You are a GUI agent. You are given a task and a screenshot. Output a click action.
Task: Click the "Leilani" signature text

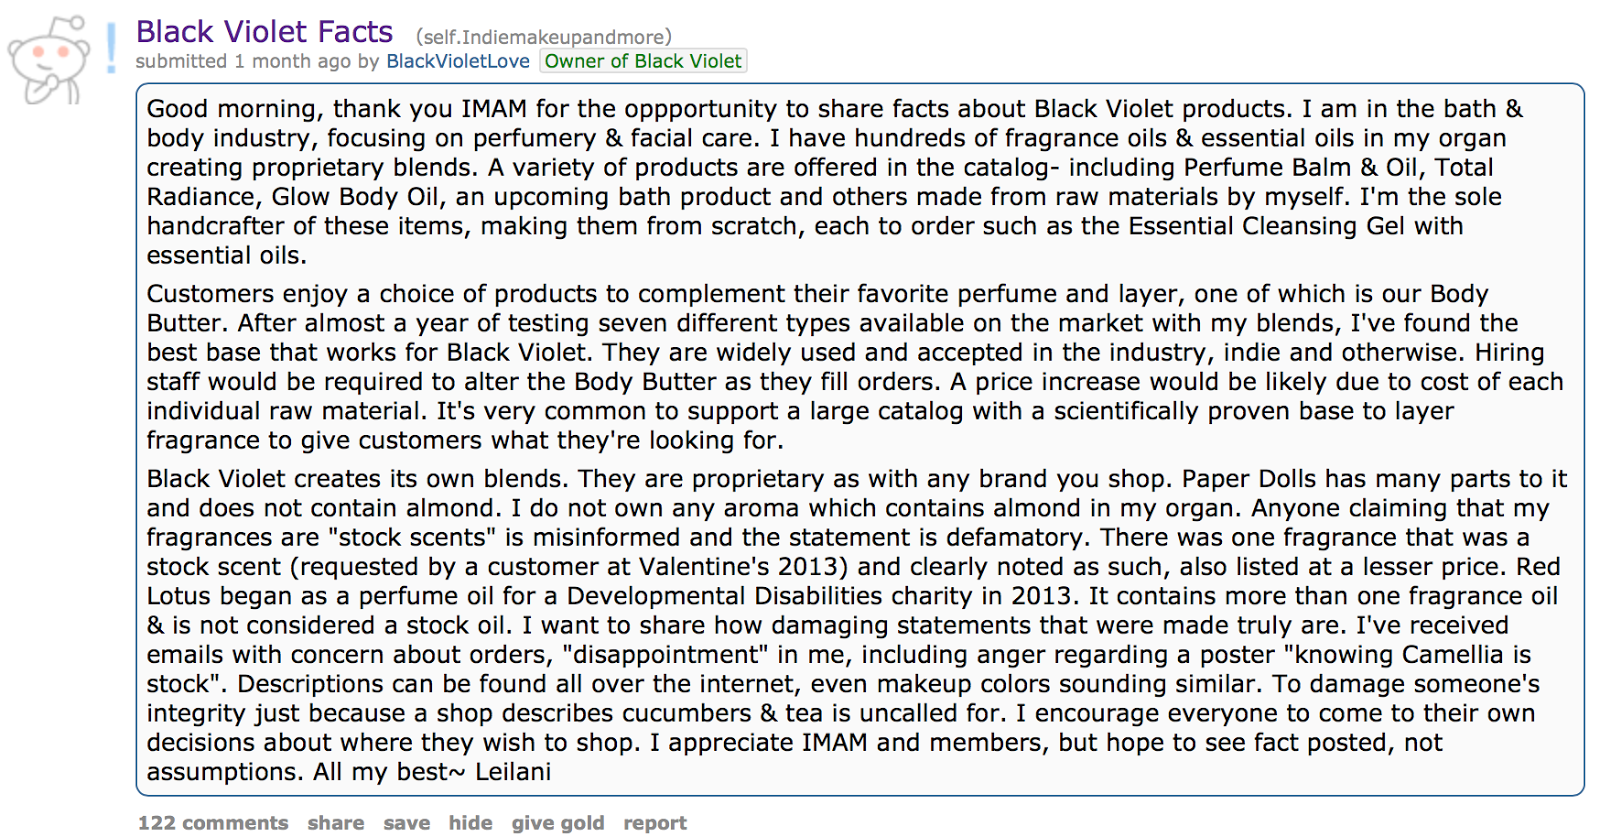(x=513, y=772)
